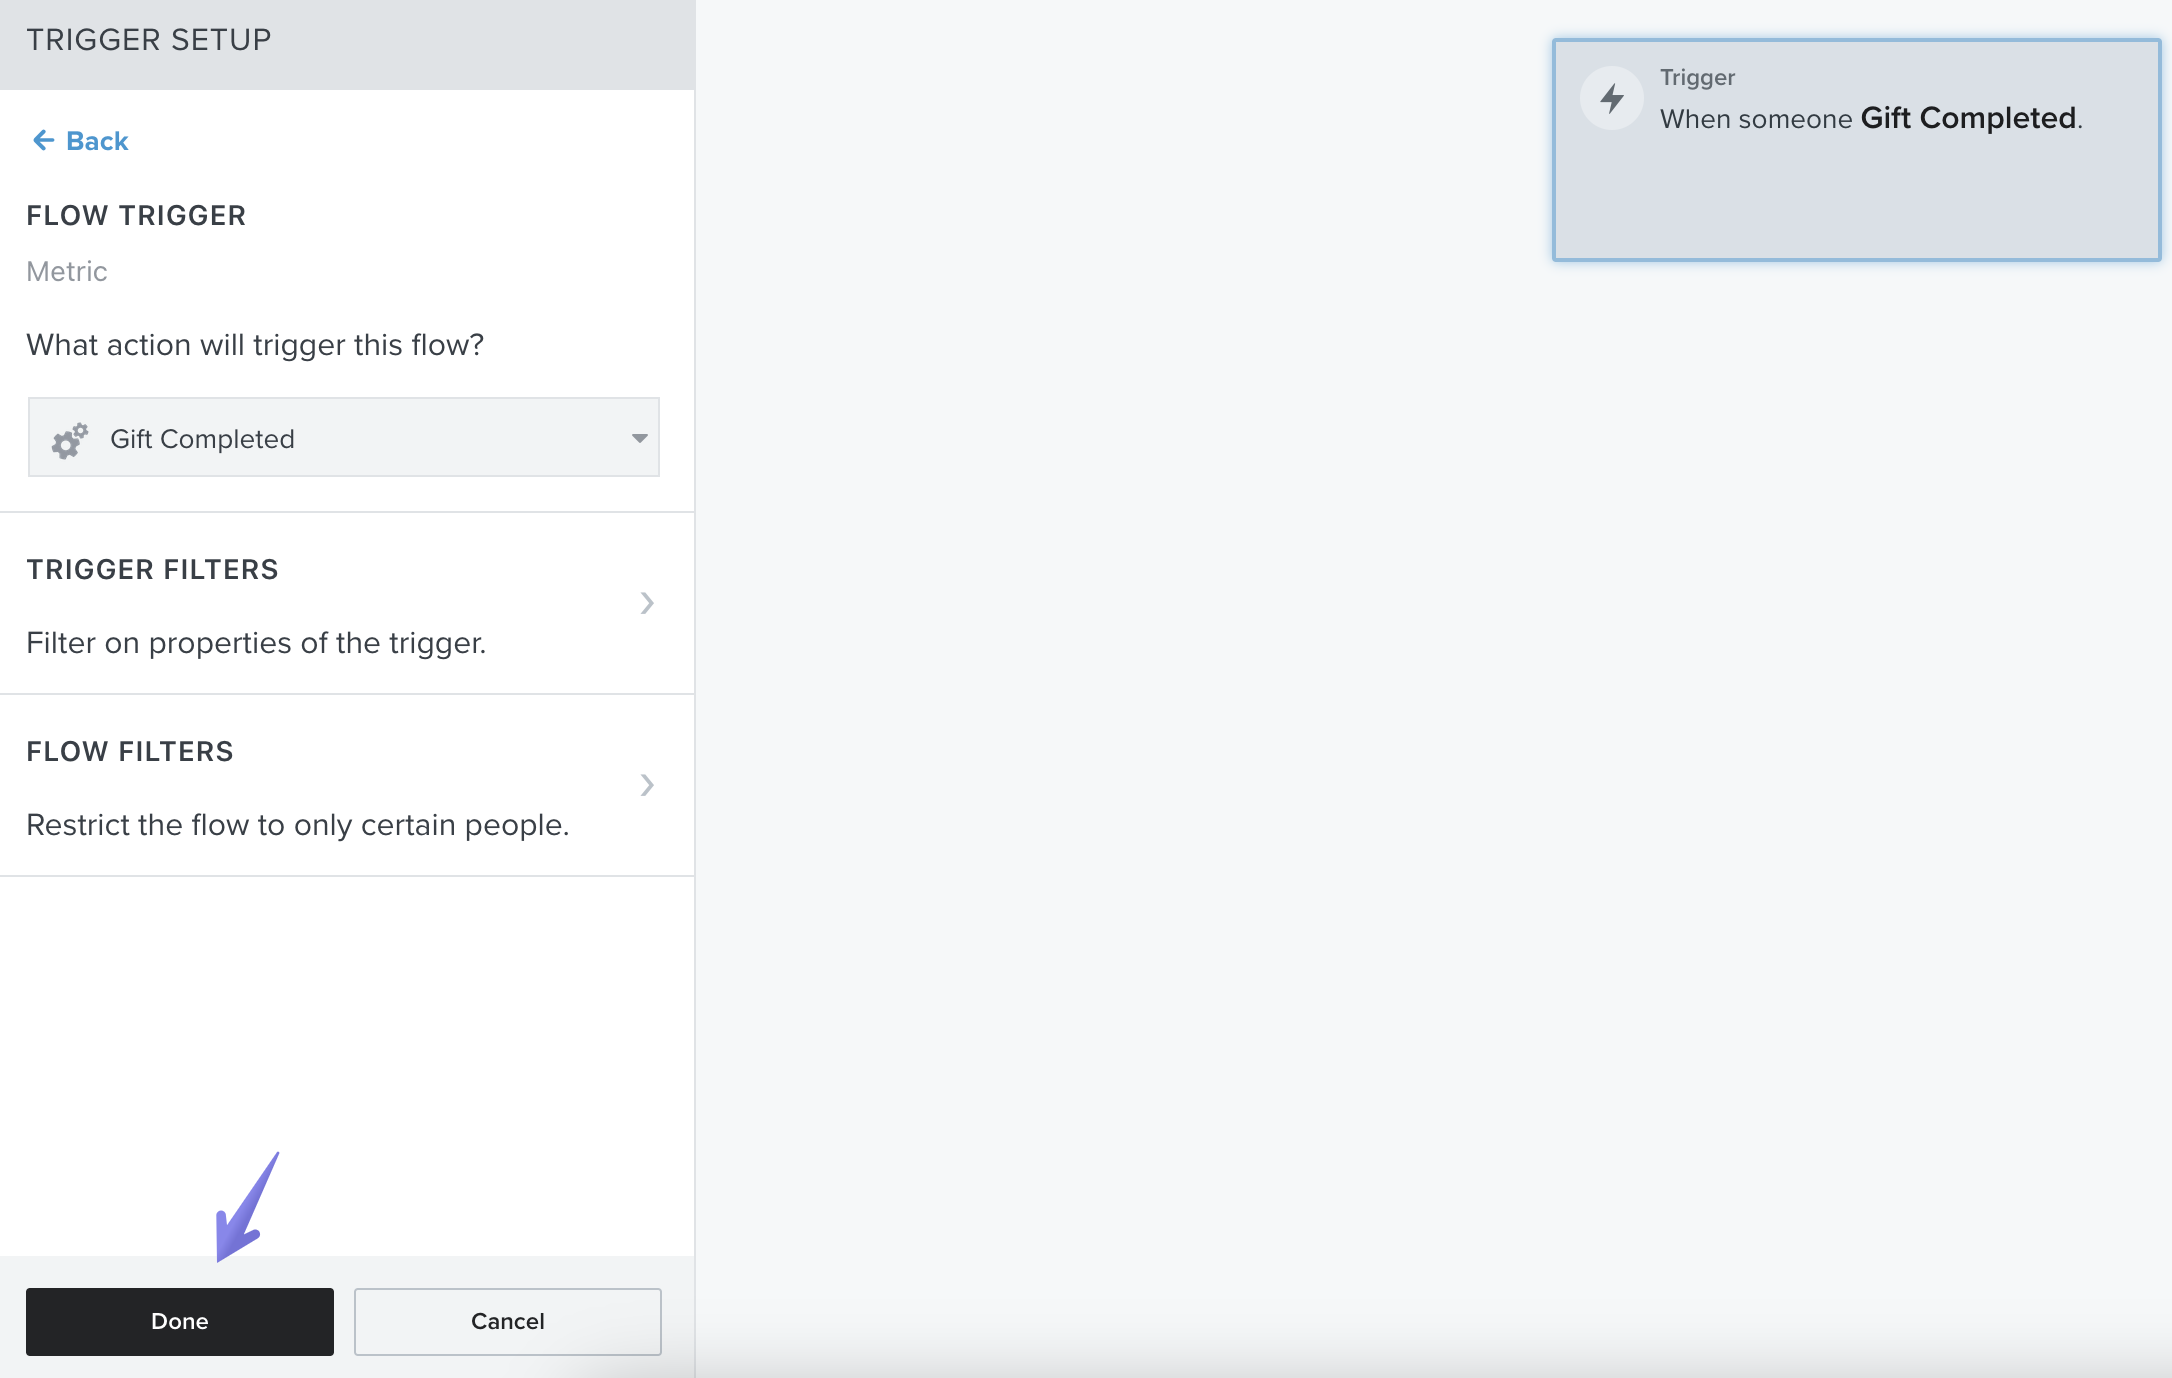Viewport: 2172px width, 1378px height.
Task: Click the Flow Trigger heading
Action: click(136, 216)
